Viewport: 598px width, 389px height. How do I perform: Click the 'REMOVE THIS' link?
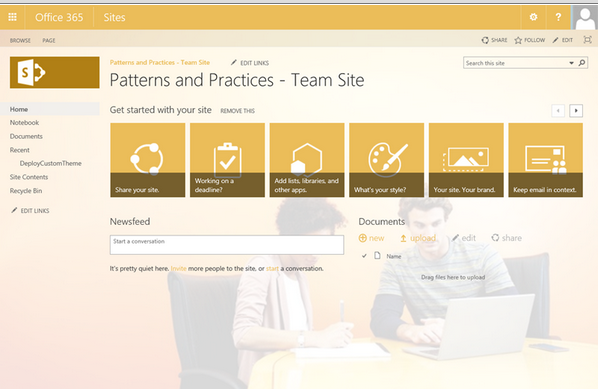238,111
